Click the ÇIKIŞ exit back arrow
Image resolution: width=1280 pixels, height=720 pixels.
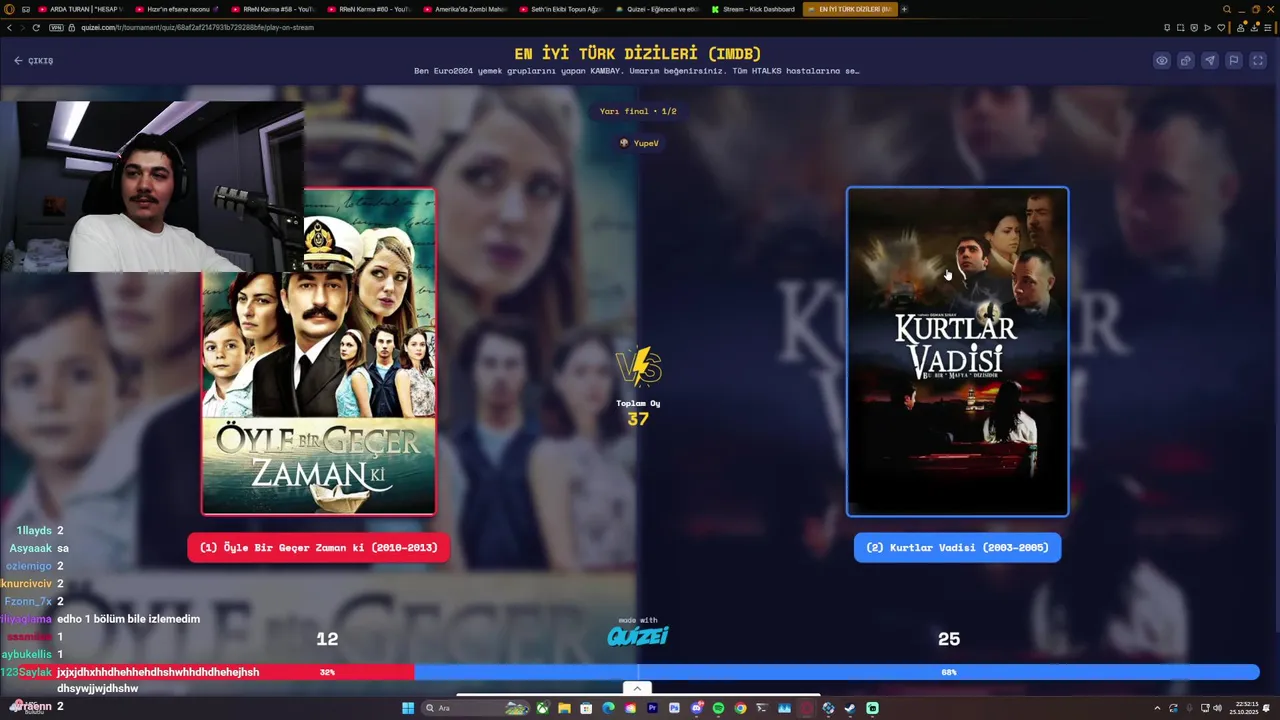click(x=33, y=61)
